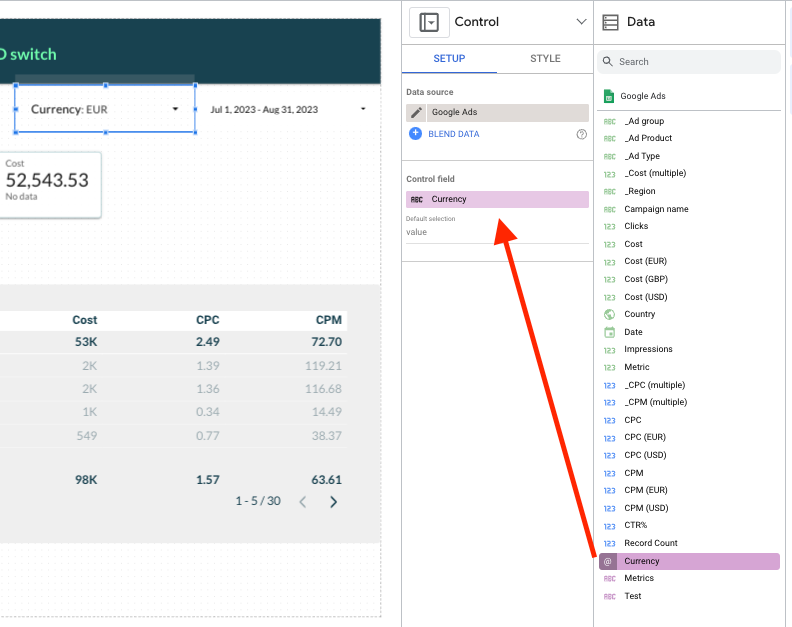Select the Currency control field chip

497,199
